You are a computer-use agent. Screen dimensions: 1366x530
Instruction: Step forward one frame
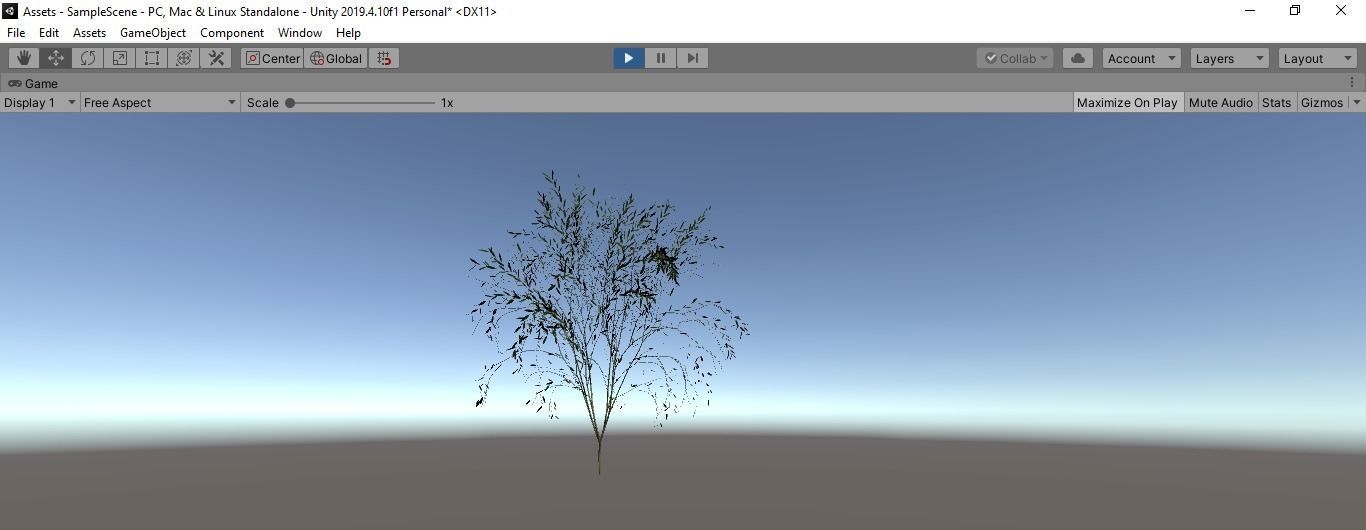(693, 58)
